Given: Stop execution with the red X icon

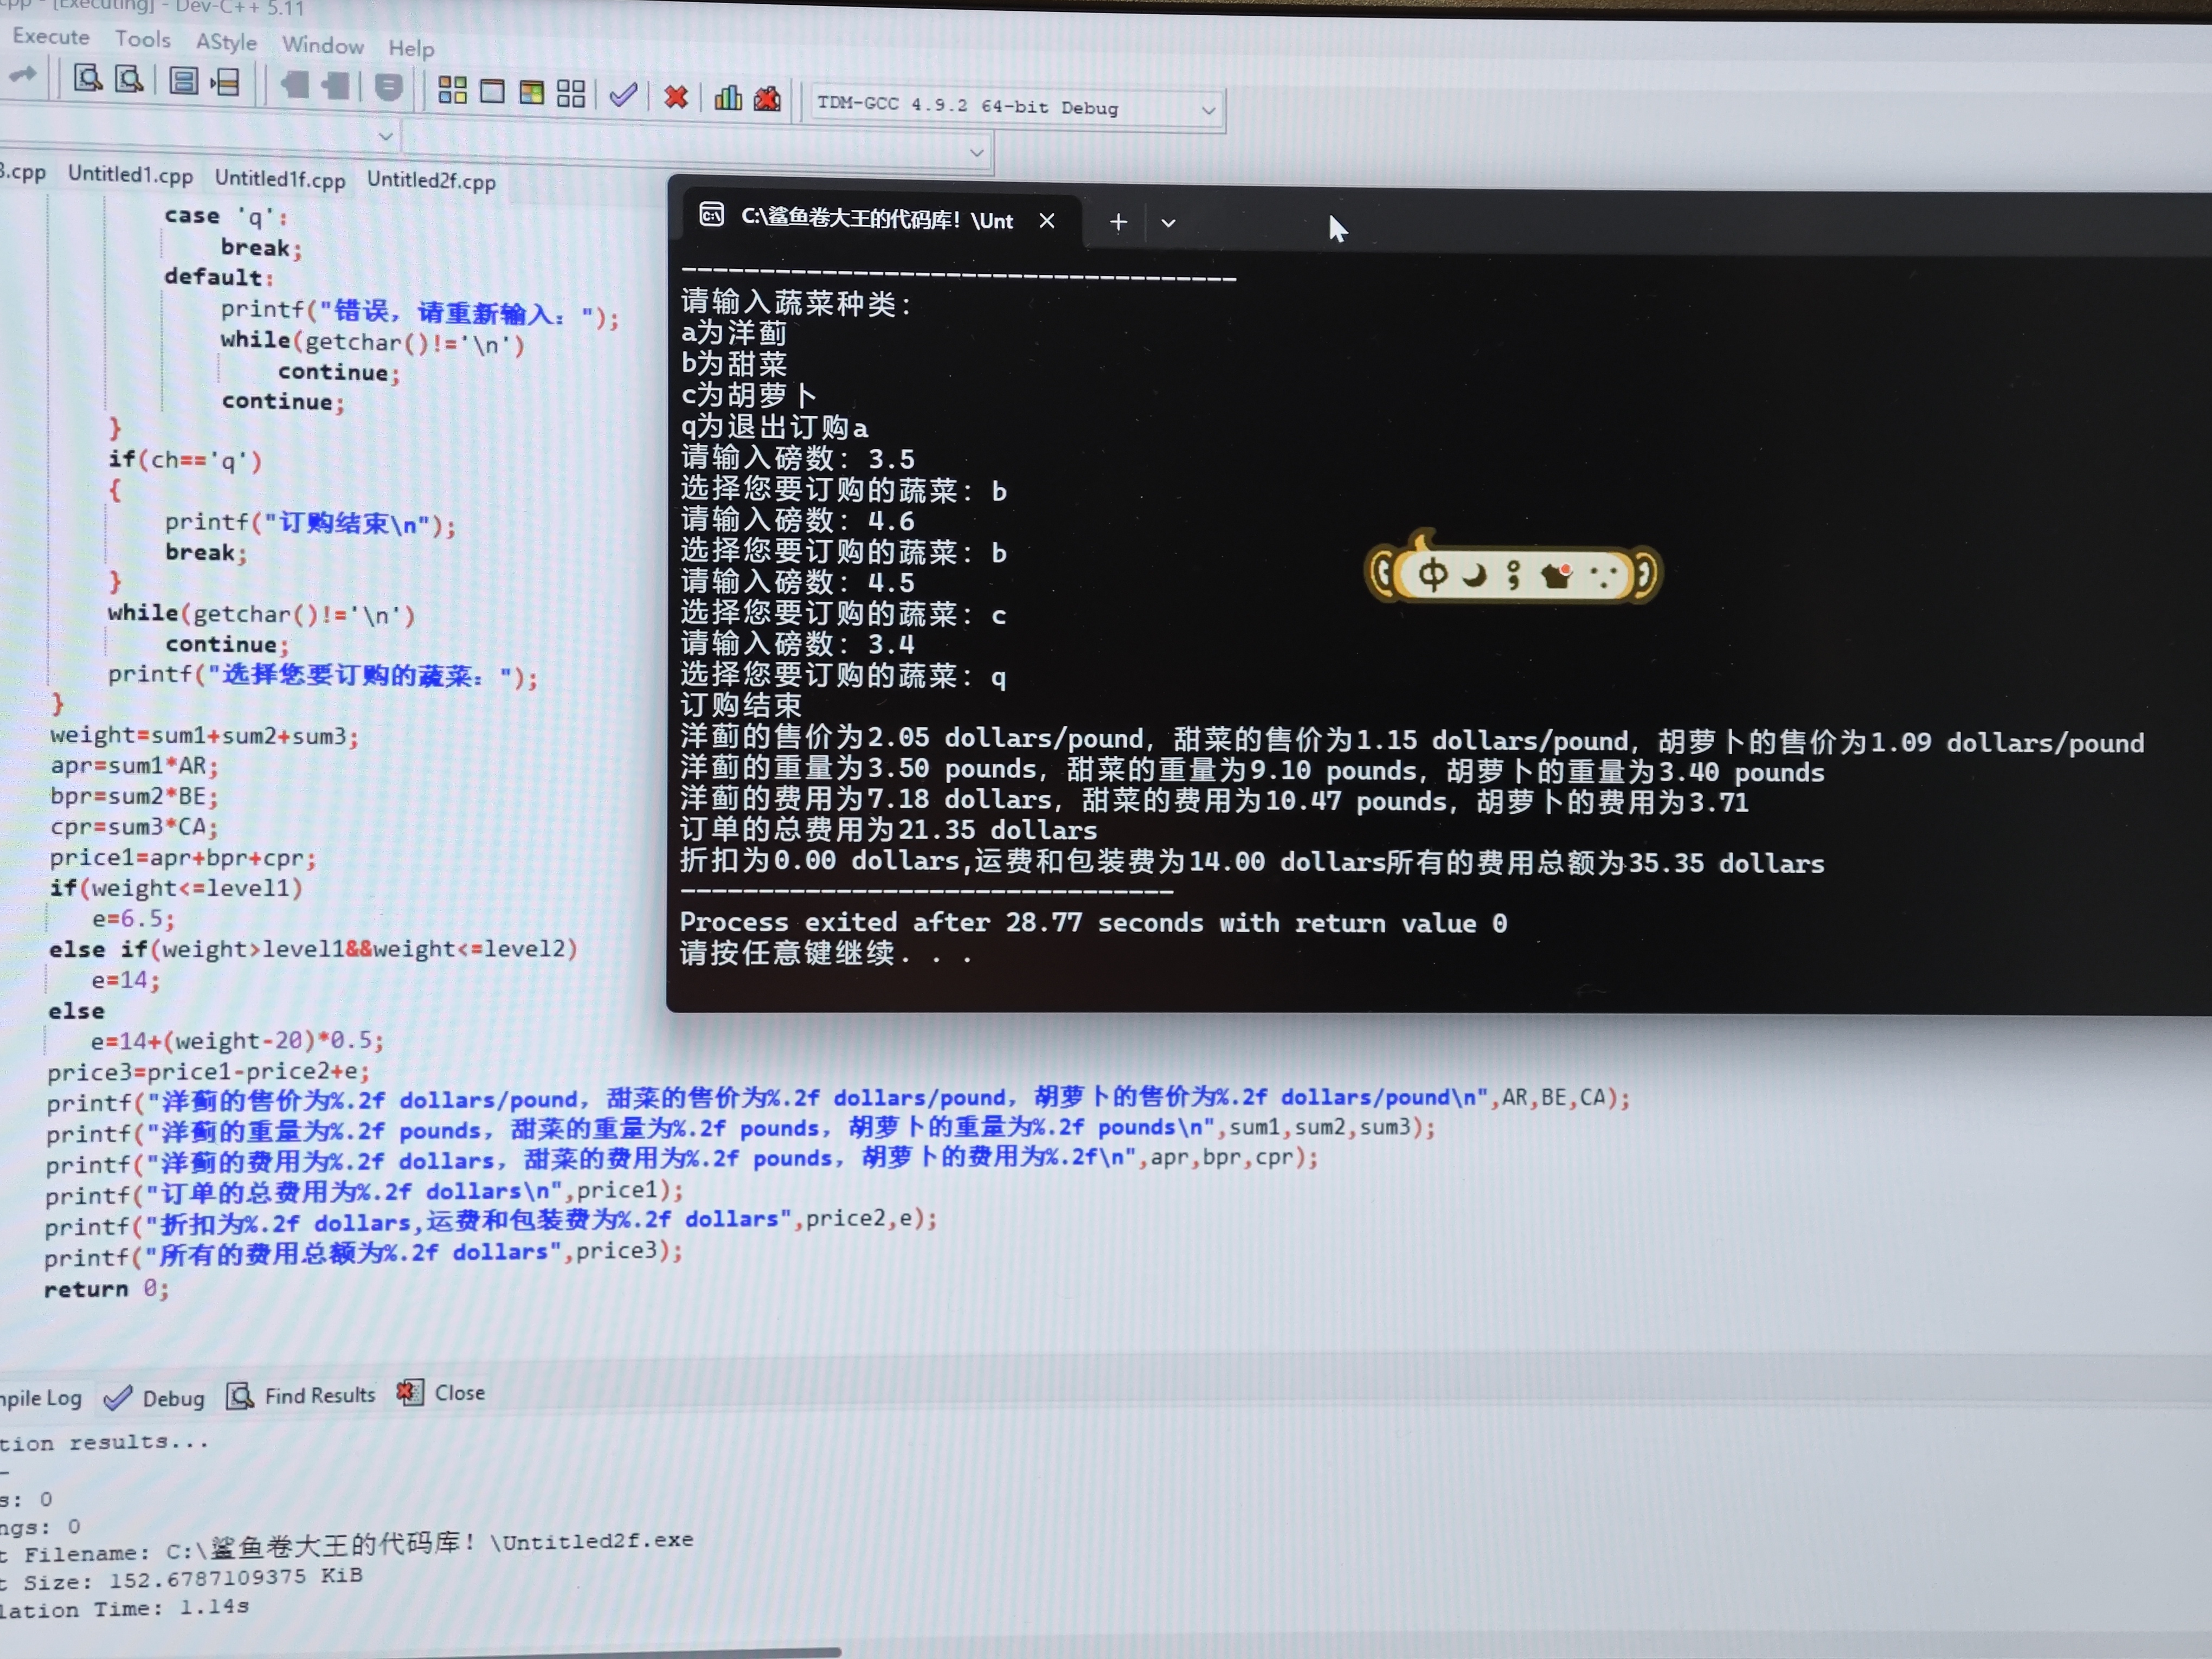Looking at the screenshot, I should (676, 97).
